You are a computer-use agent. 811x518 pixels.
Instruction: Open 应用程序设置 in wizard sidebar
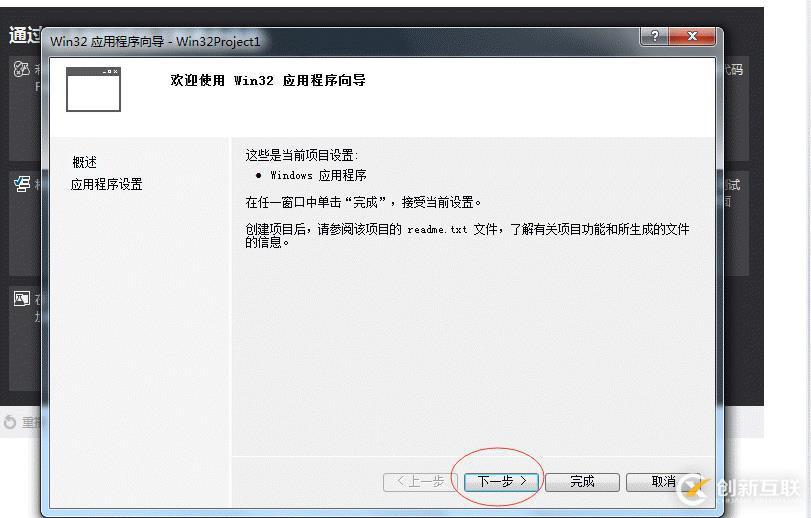click(x=107, y=185)
